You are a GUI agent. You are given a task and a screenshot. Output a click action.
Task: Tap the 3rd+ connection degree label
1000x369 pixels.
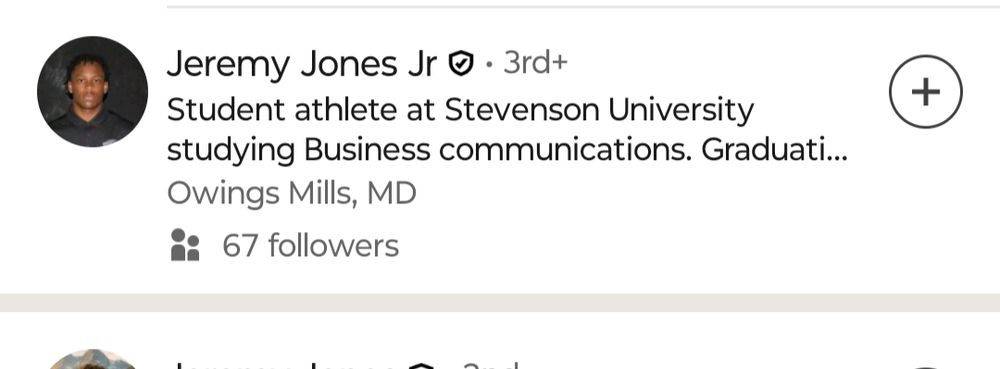535,62
